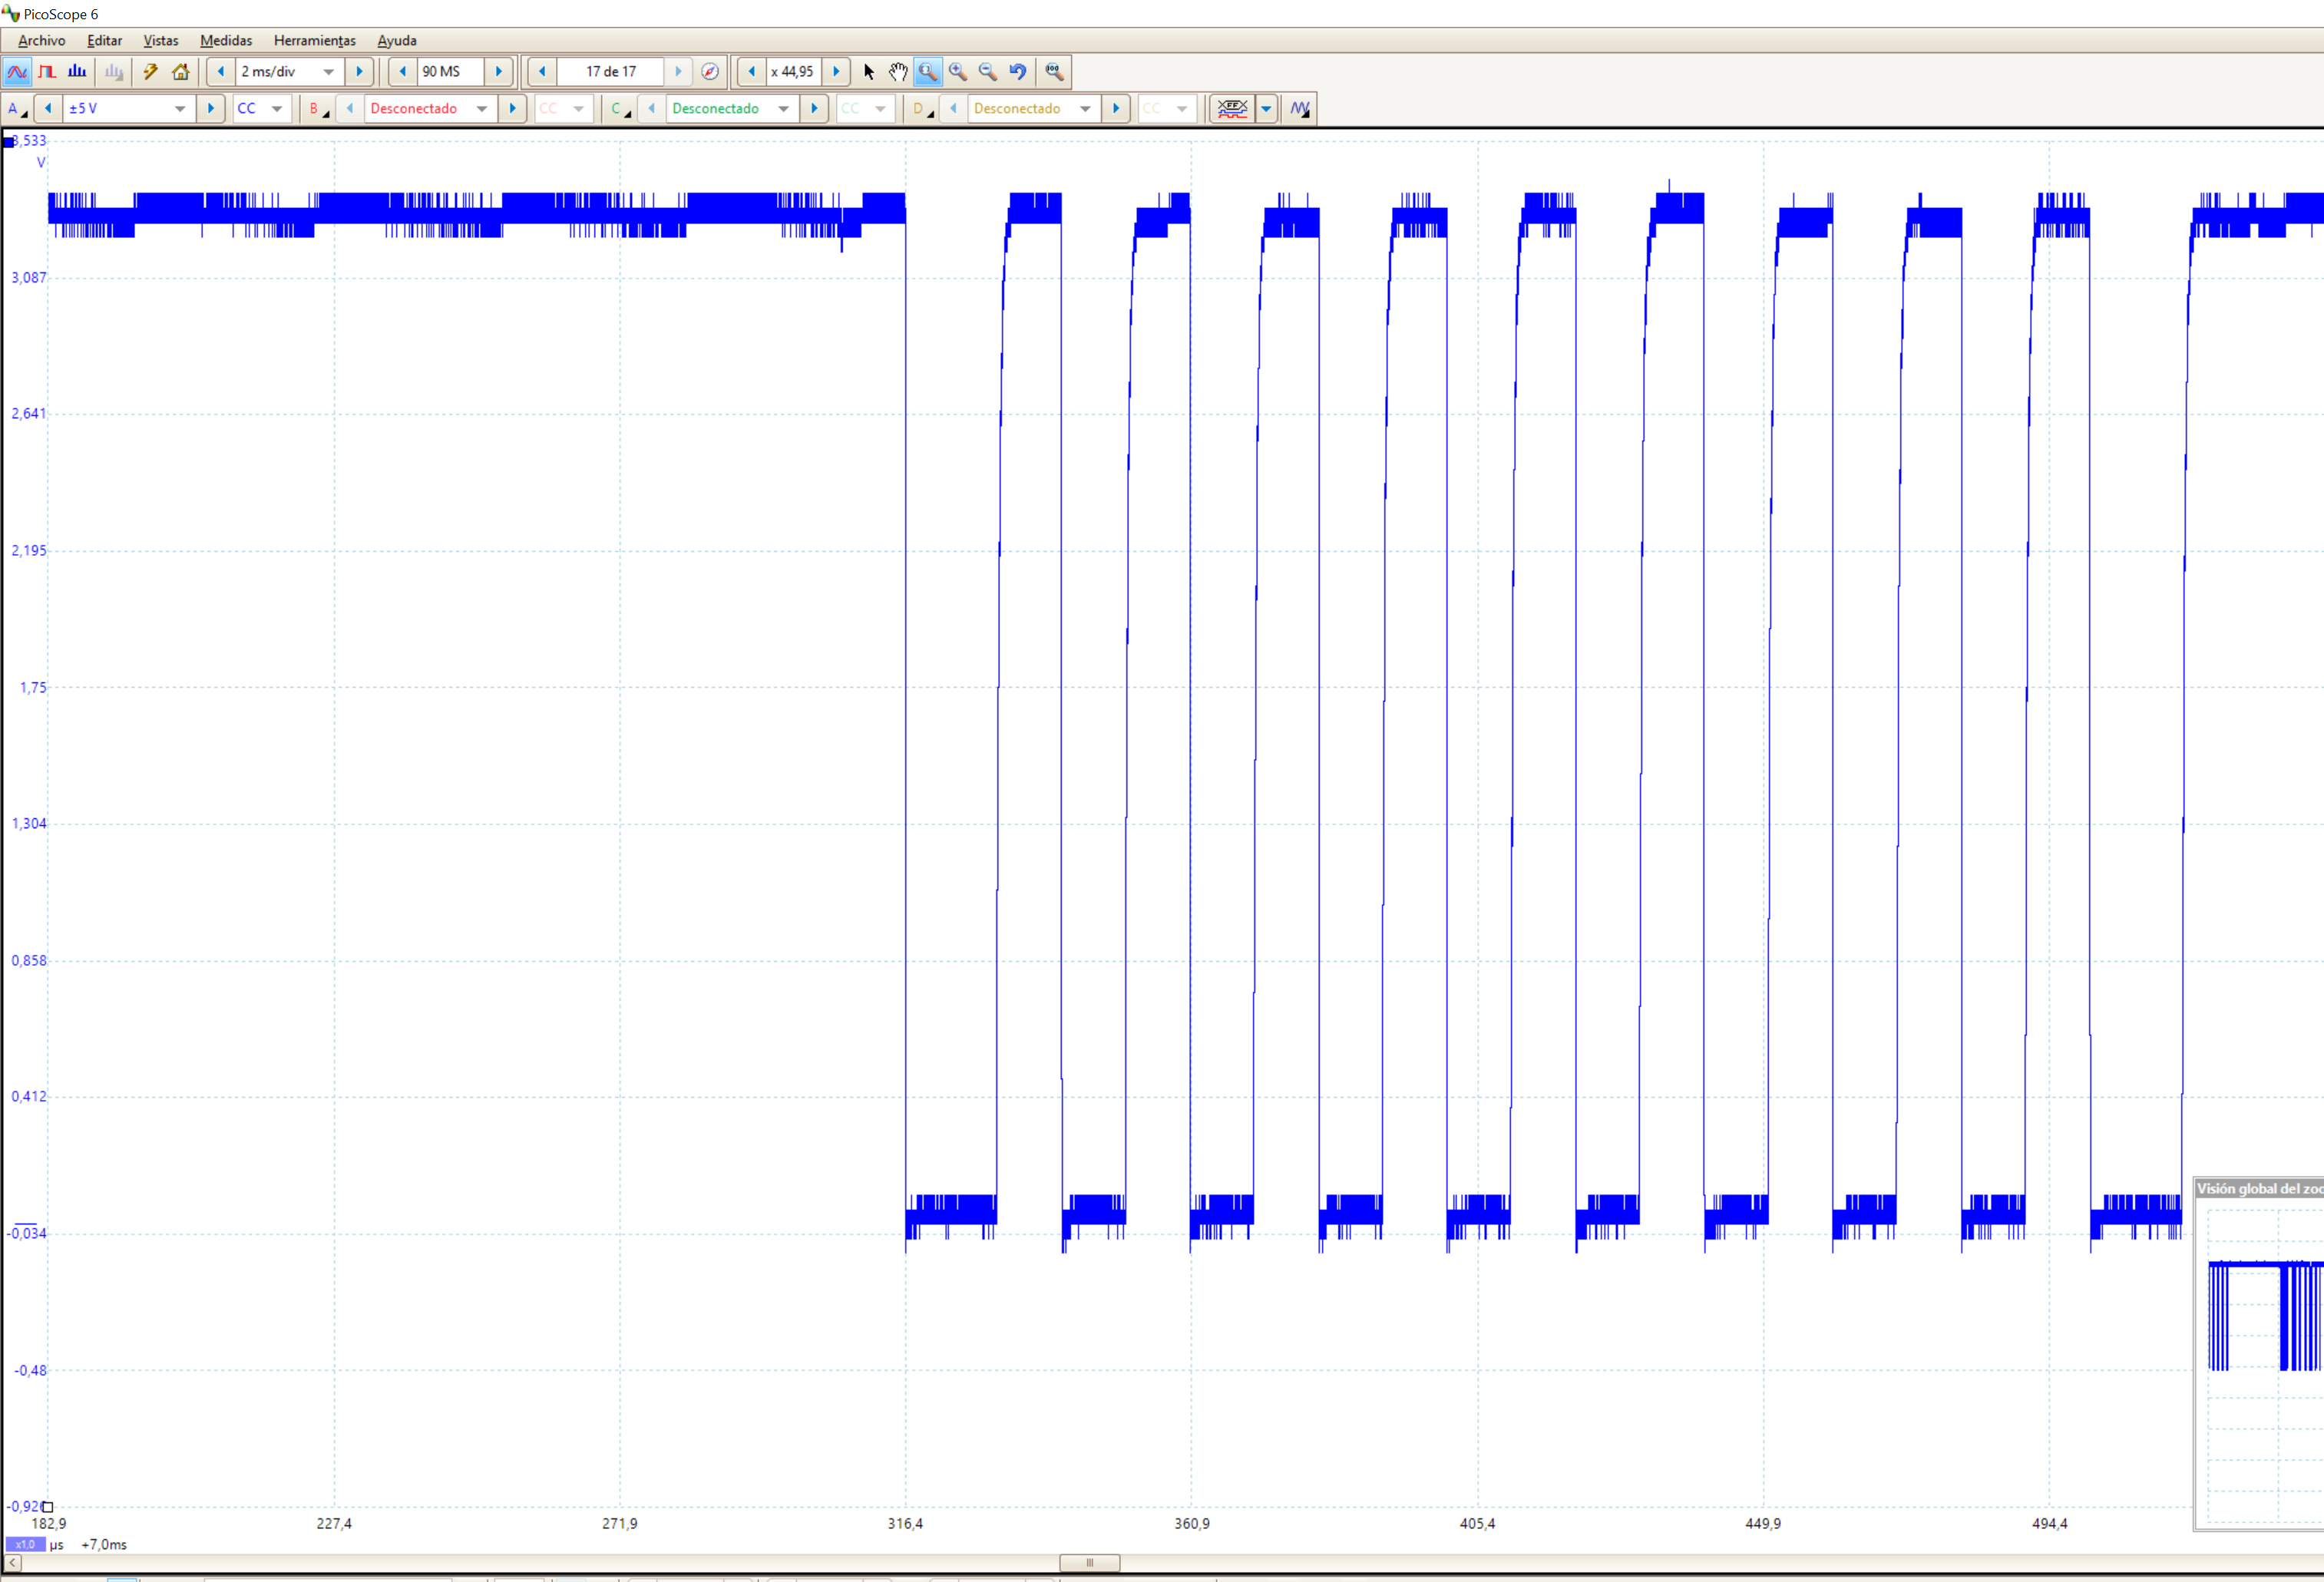Go to previous waveform buffer
Screen dimensions: 2324x1582
[x=542, y=72]
